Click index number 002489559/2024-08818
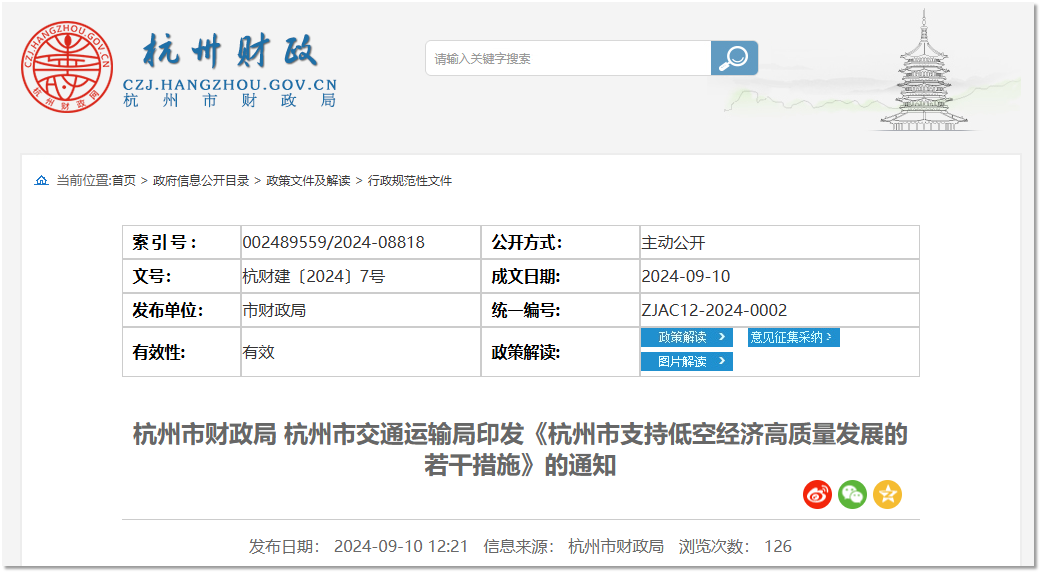The image size is (1041, 573). tap(333, 242)
